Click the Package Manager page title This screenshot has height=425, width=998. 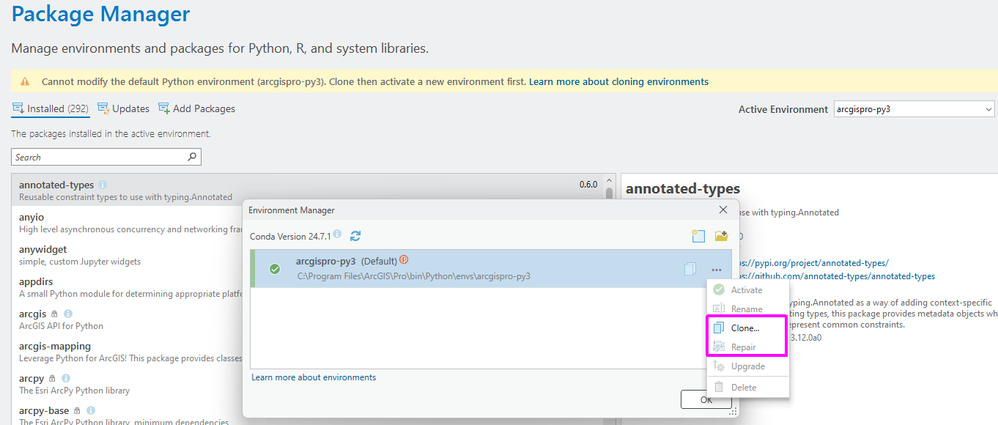coord(101,14)
